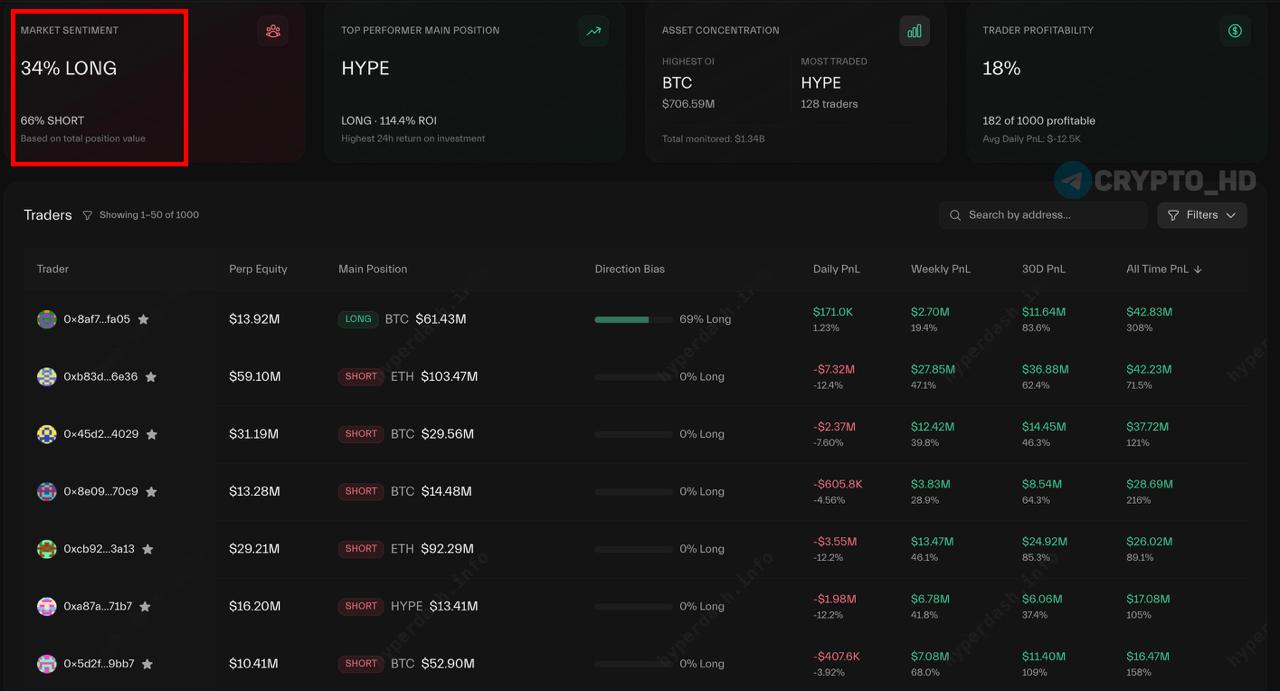This screenshot has height=691, width=1280.
Task: Open avatar of trader 0x8af7...fa05
Action: pos(46,319)
